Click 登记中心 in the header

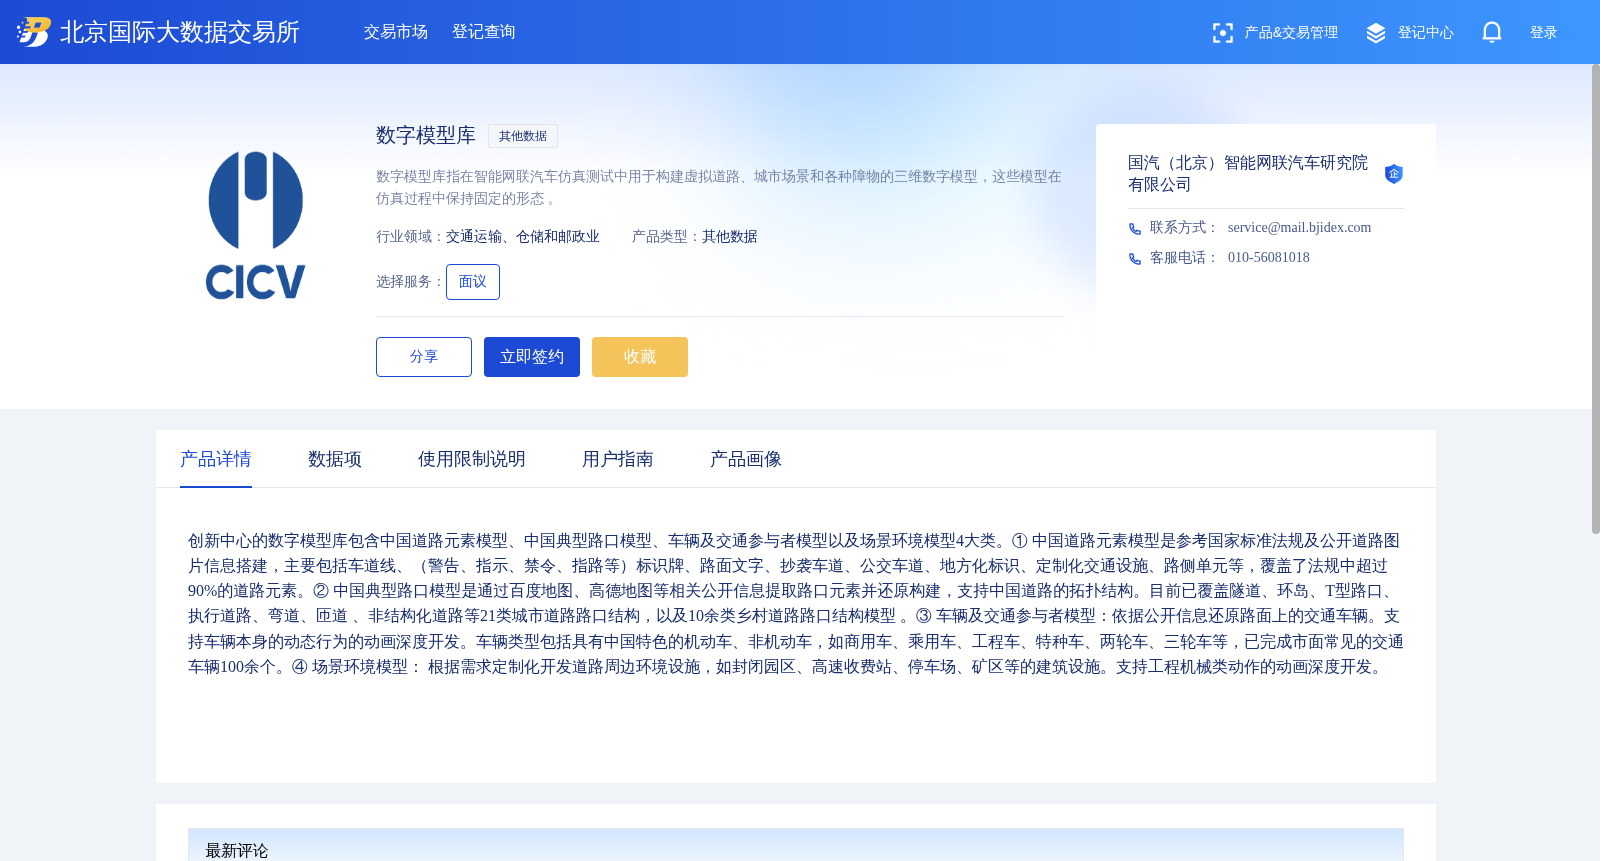pyautogui.click(x=1426, y=33)
